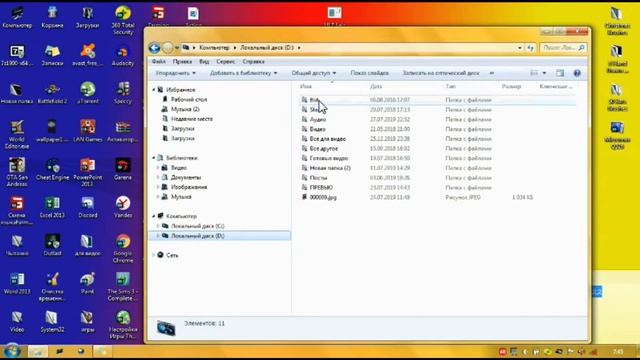
Task: Click the change view icon in toolbar
Action: 534,73
